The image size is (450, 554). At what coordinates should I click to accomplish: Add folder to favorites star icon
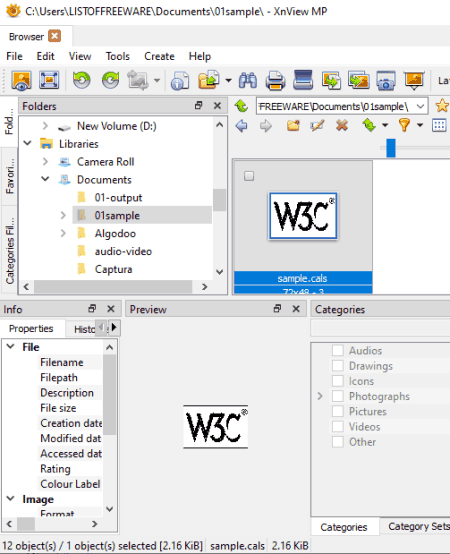[442, 106]
